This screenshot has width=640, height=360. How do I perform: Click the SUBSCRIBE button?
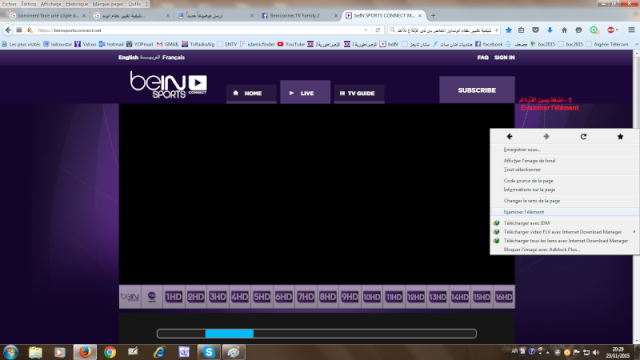pos(477,90)
